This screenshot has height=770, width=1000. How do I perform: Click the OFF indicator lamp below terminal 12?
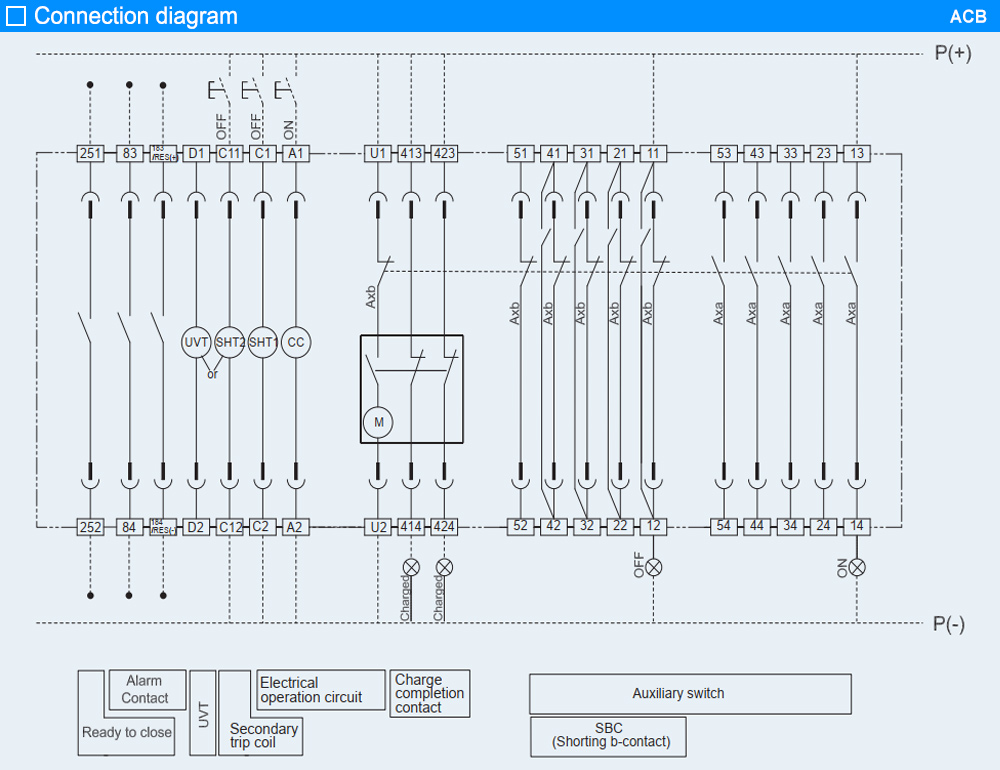[654, 567]
